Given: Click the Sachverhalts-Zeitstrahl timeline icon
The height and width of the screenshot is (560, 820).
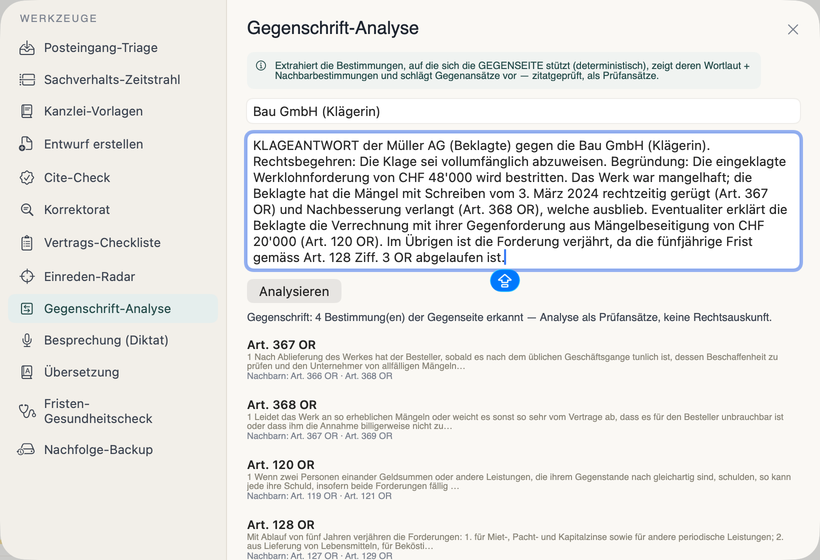Looking at the screenshot, I should (x=27, y=79).
